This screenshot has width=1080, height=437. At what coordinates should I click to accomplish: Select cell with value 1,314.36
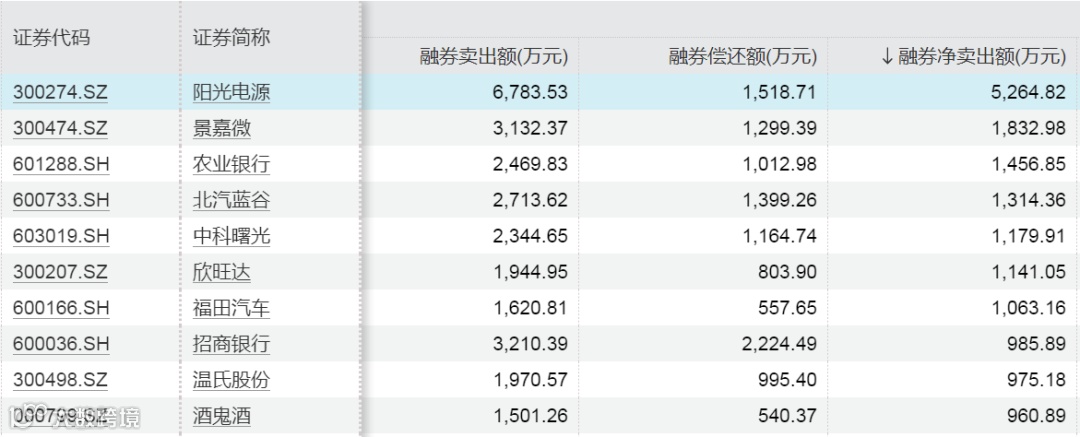point(1027,201)
